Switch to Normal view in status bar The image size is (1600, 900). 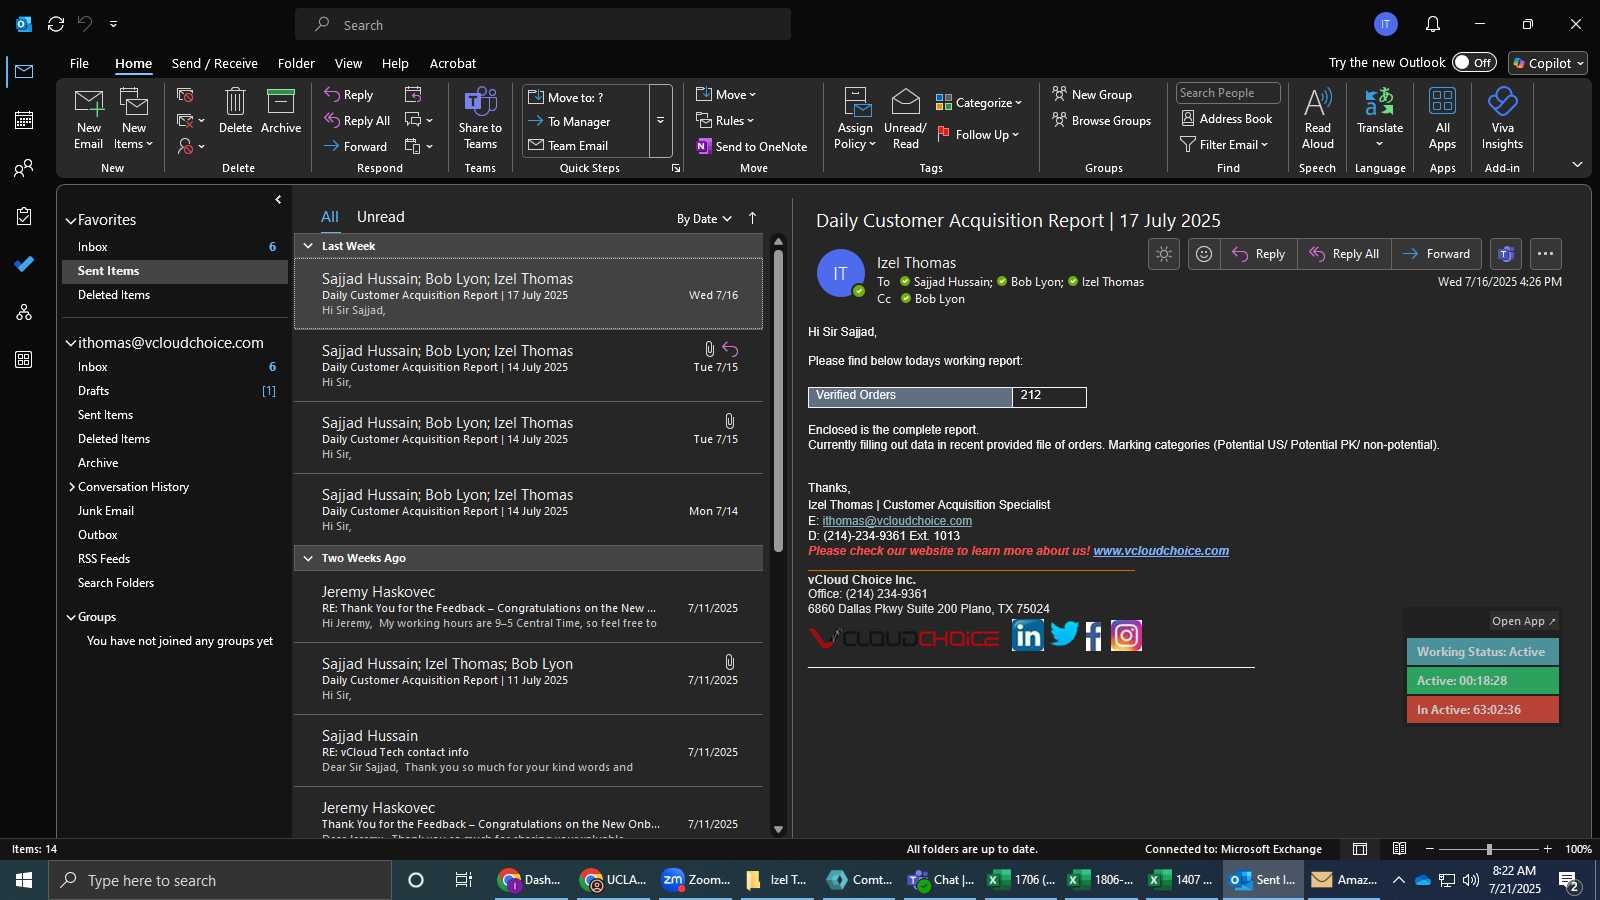coord(1360,849)
